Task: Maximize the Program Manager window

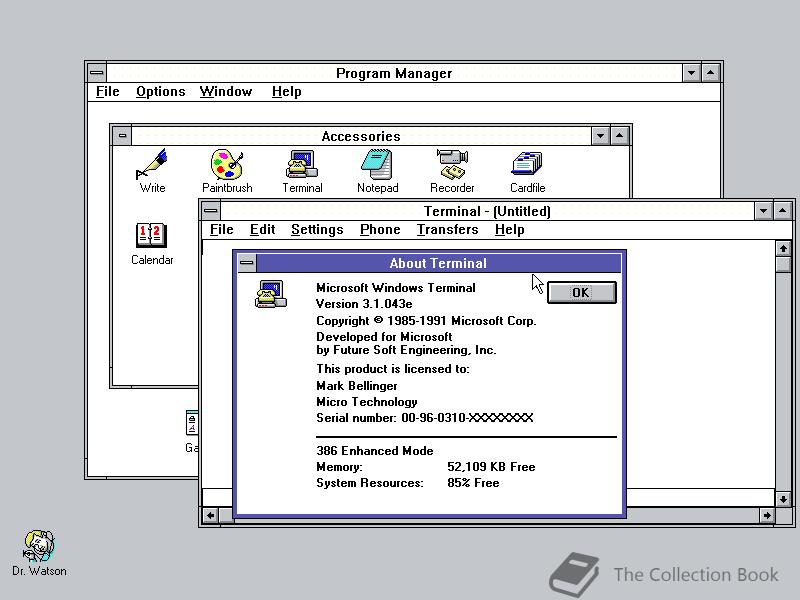Action: tap(710, 73)
